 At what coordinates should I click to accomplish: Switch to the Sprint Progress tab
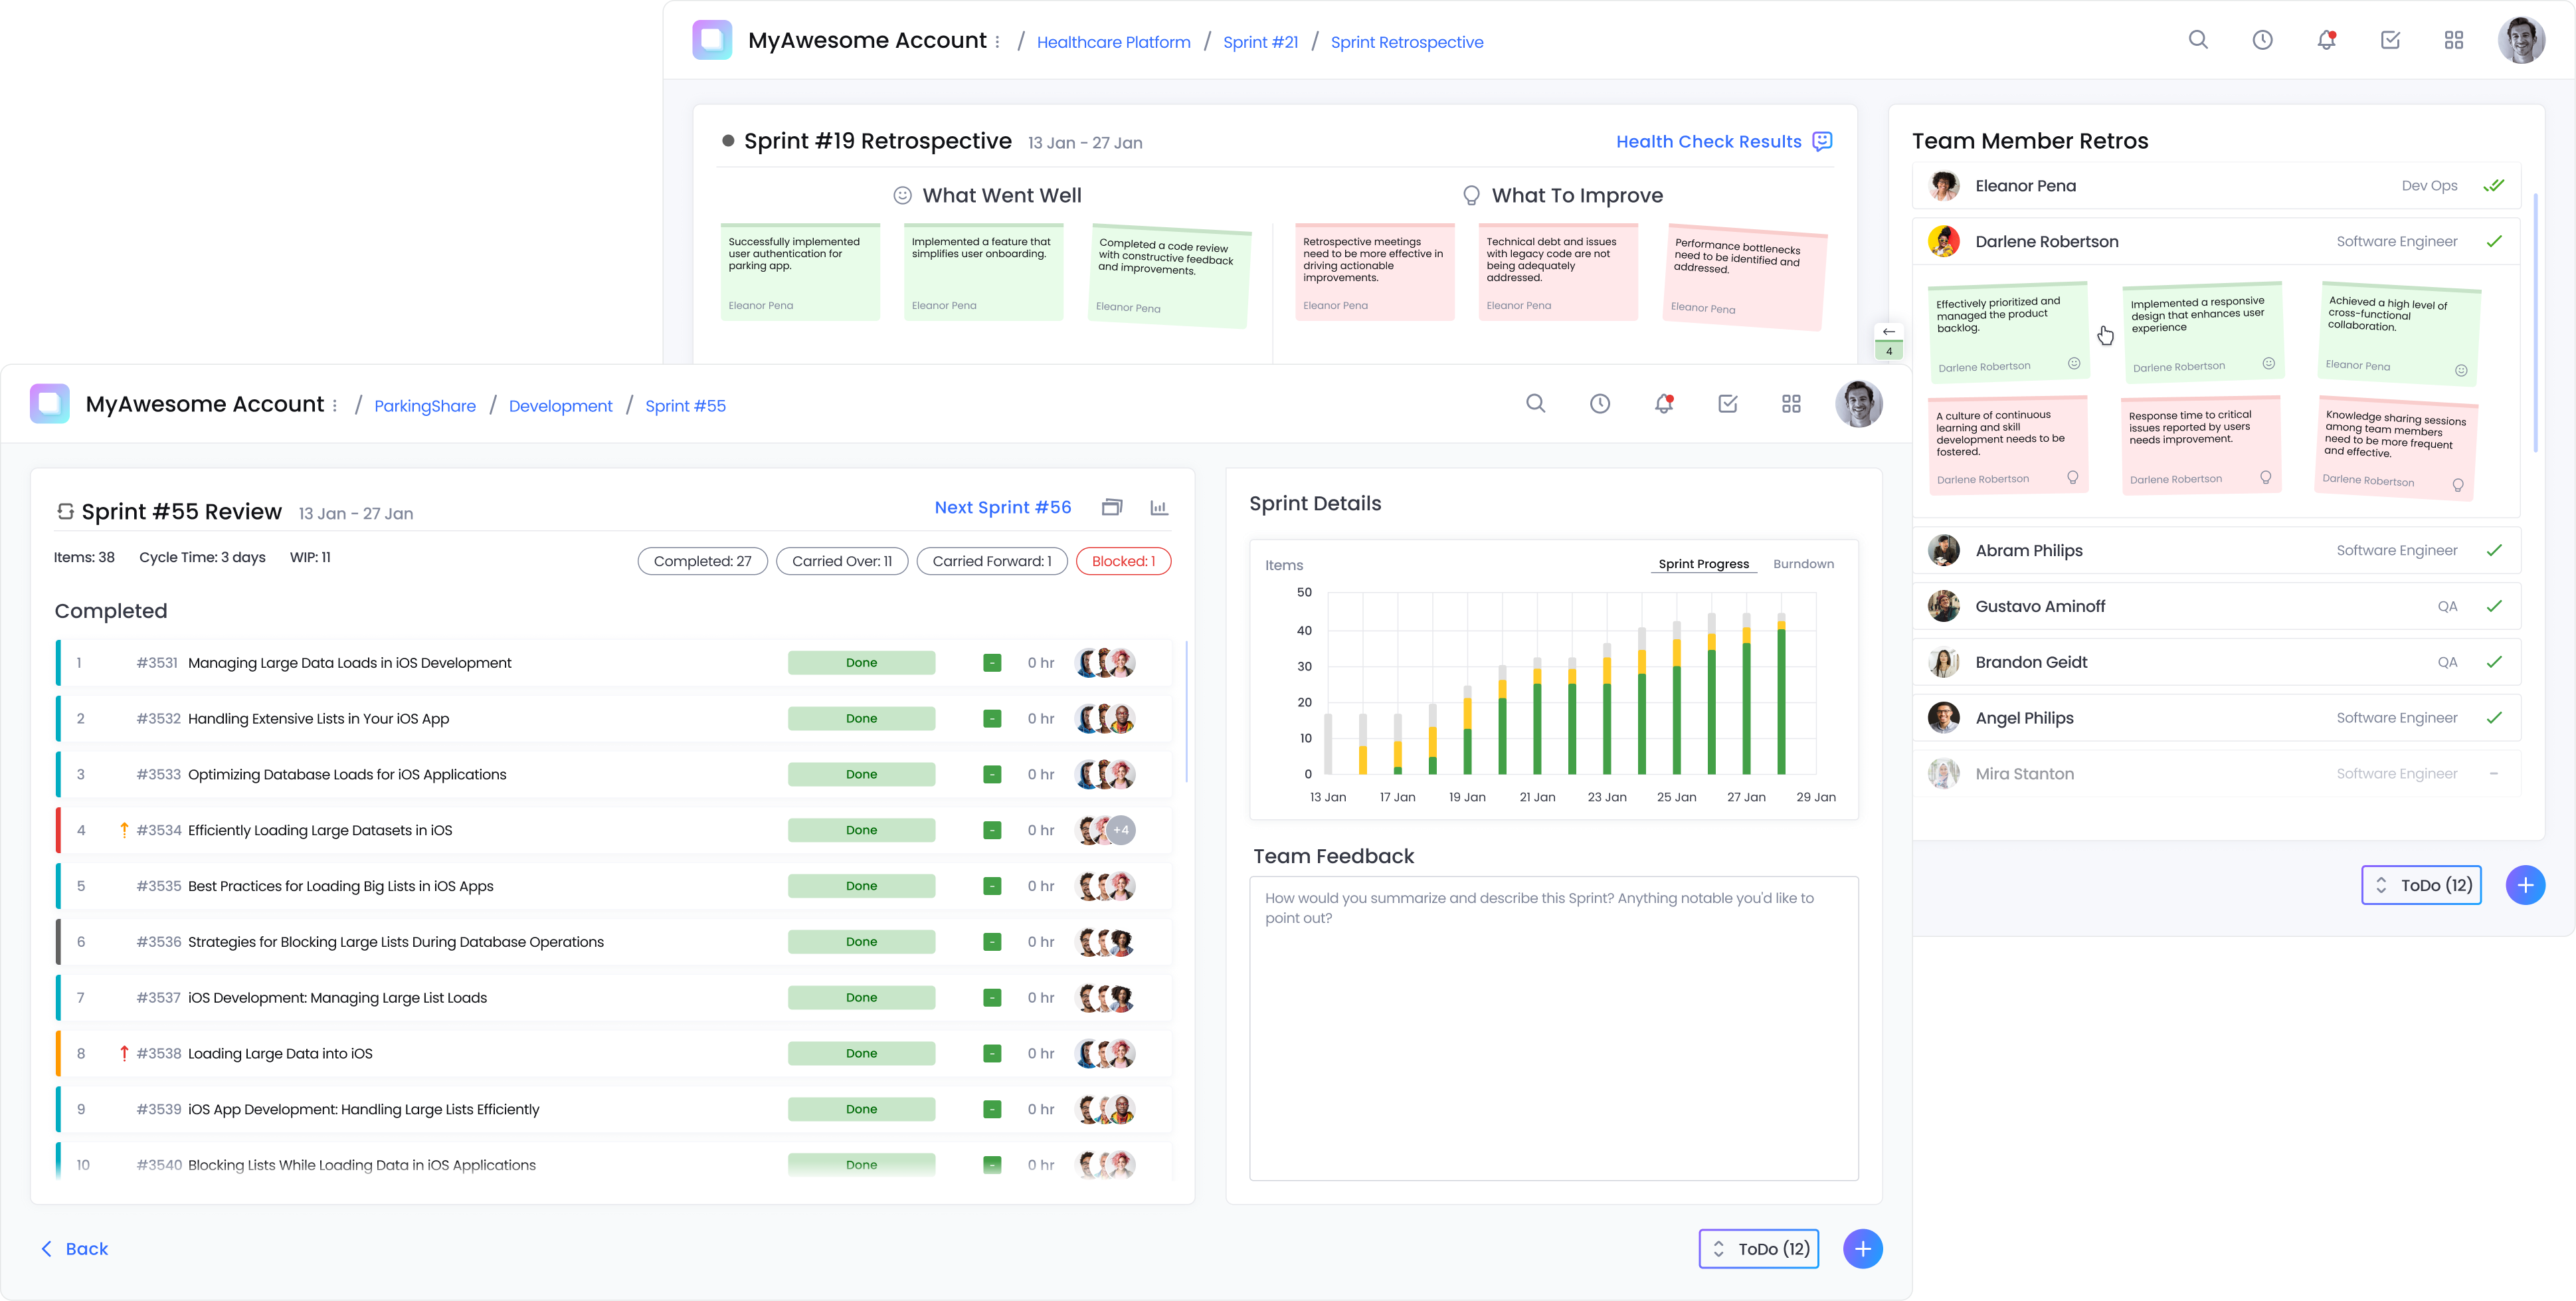coord(1703,564)
